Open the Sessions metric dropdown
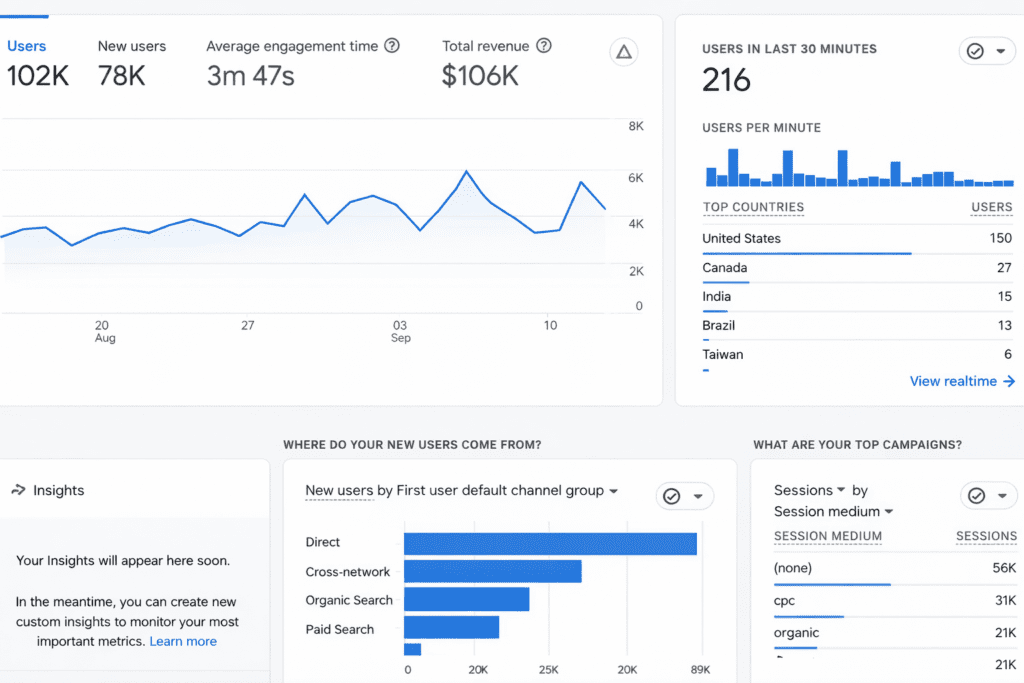 [x=809, y=490]
